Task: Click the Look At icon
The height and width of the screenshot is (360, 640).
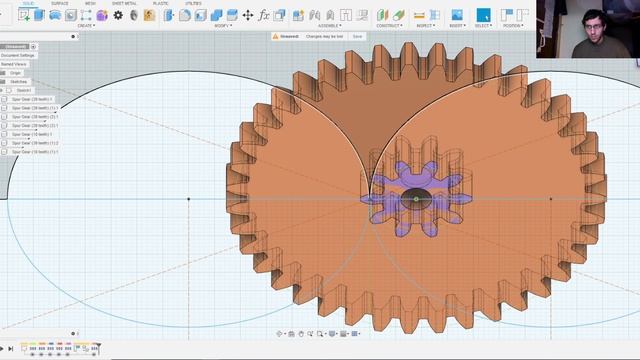Action: (291, 334)
